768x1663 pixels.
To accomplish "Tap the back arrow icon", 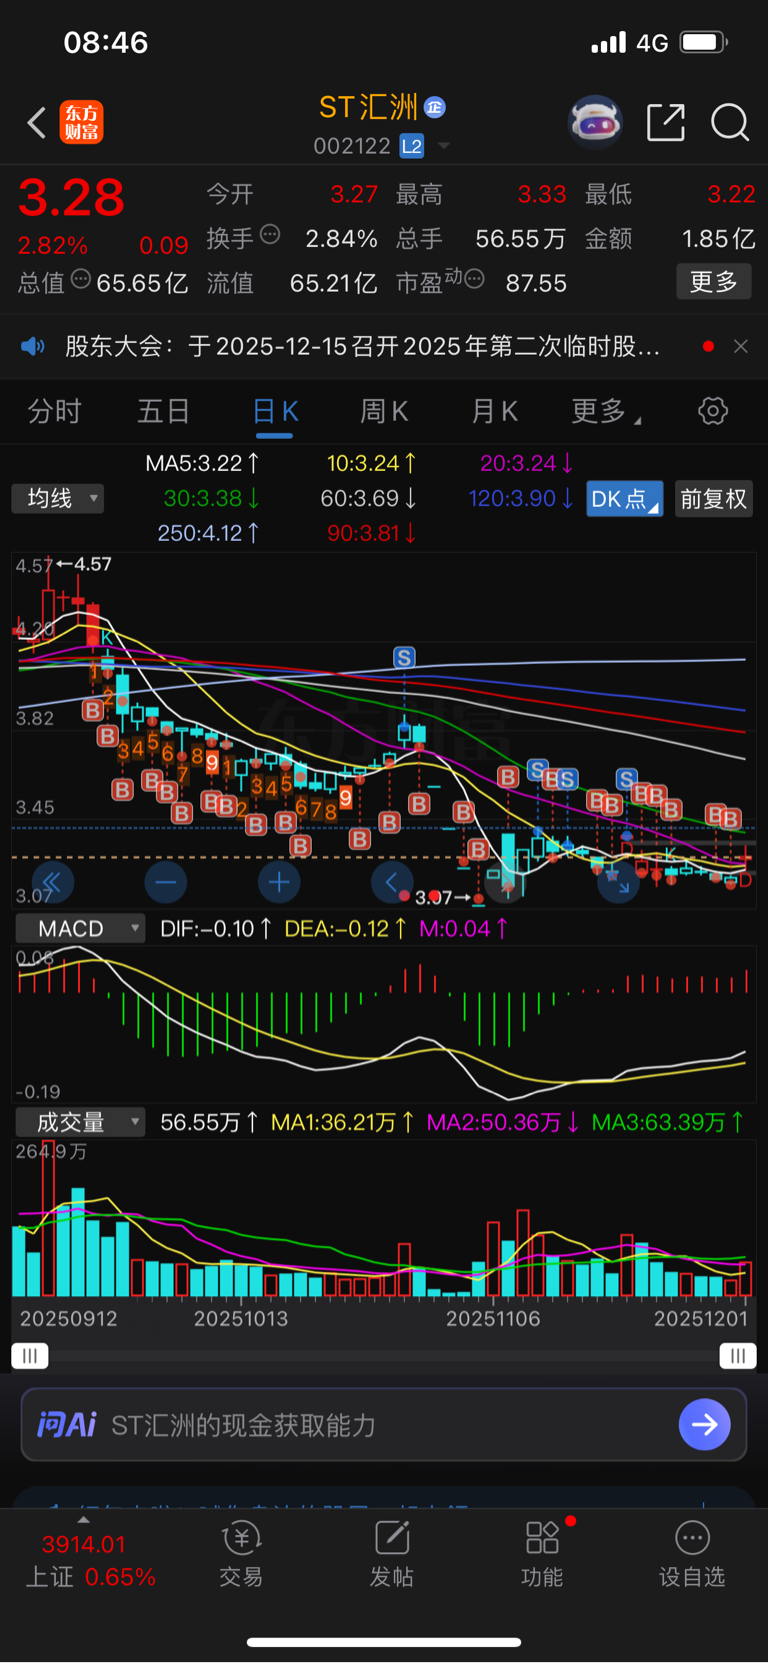I will 37,123.
